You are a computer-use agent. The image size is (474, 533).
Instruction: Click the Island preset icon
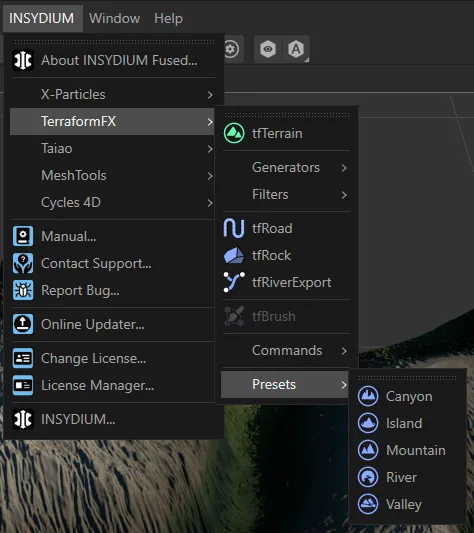point(368,423)
